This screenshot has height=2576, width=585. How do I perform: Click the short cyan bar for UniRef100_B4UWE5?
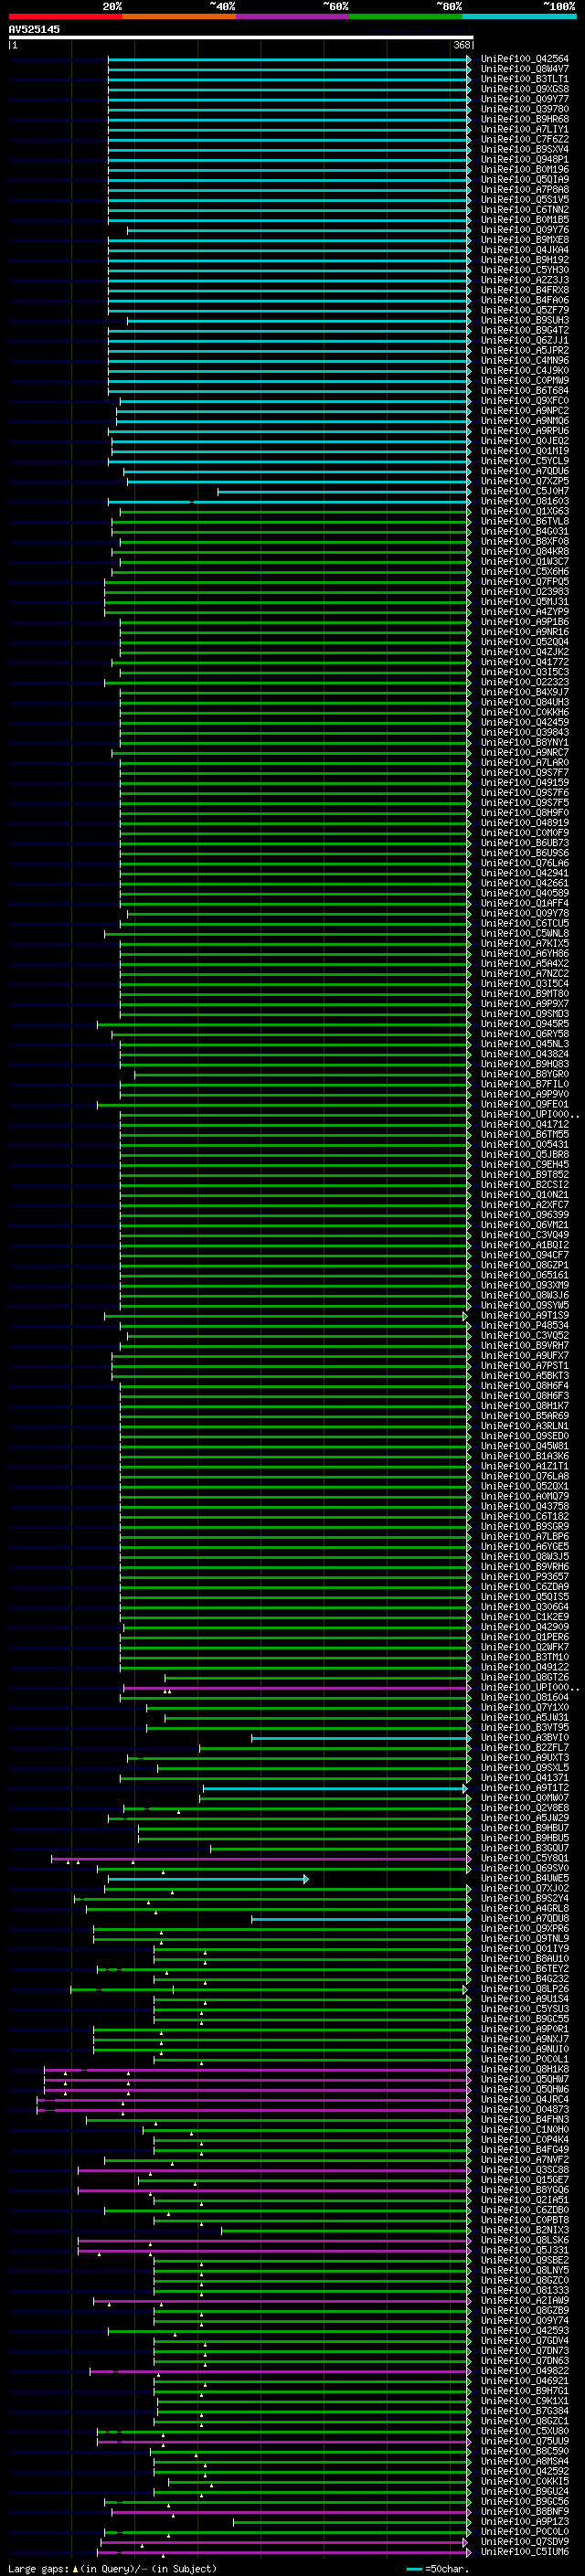tap(208, 1878)
